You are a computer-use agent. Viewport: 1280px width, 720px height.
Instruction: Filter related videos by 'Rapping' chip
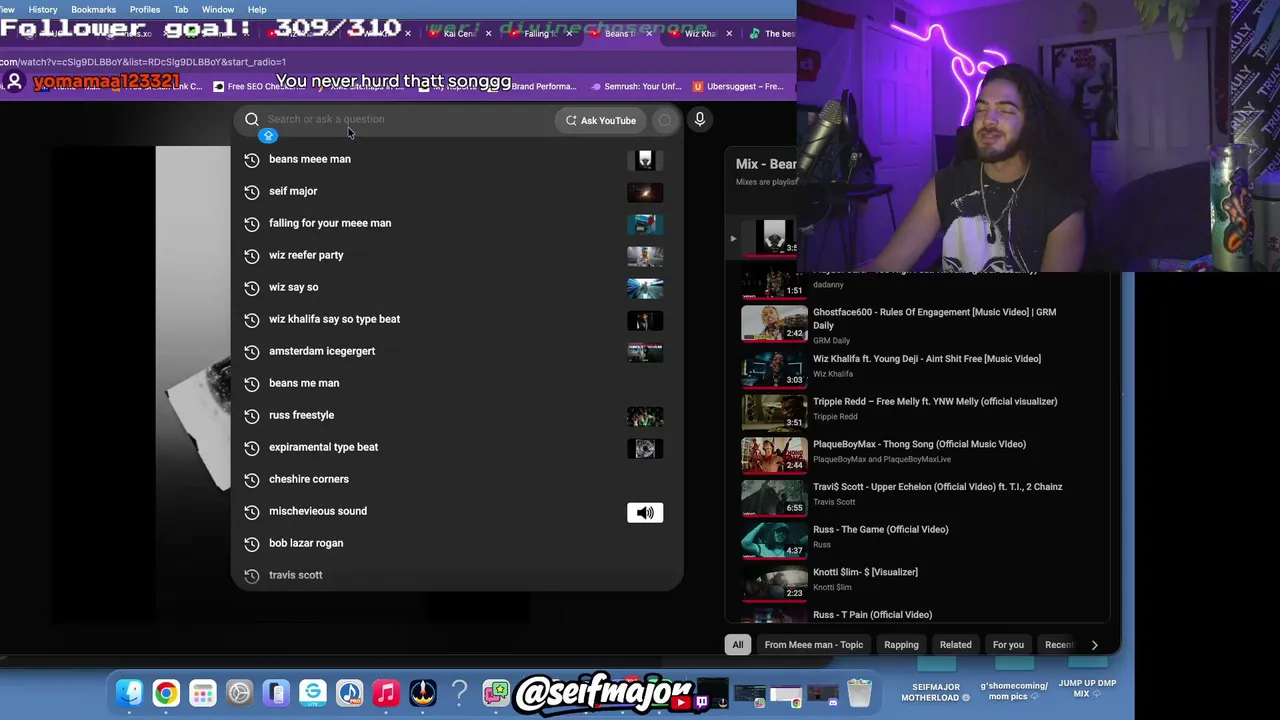coord(901,645)
